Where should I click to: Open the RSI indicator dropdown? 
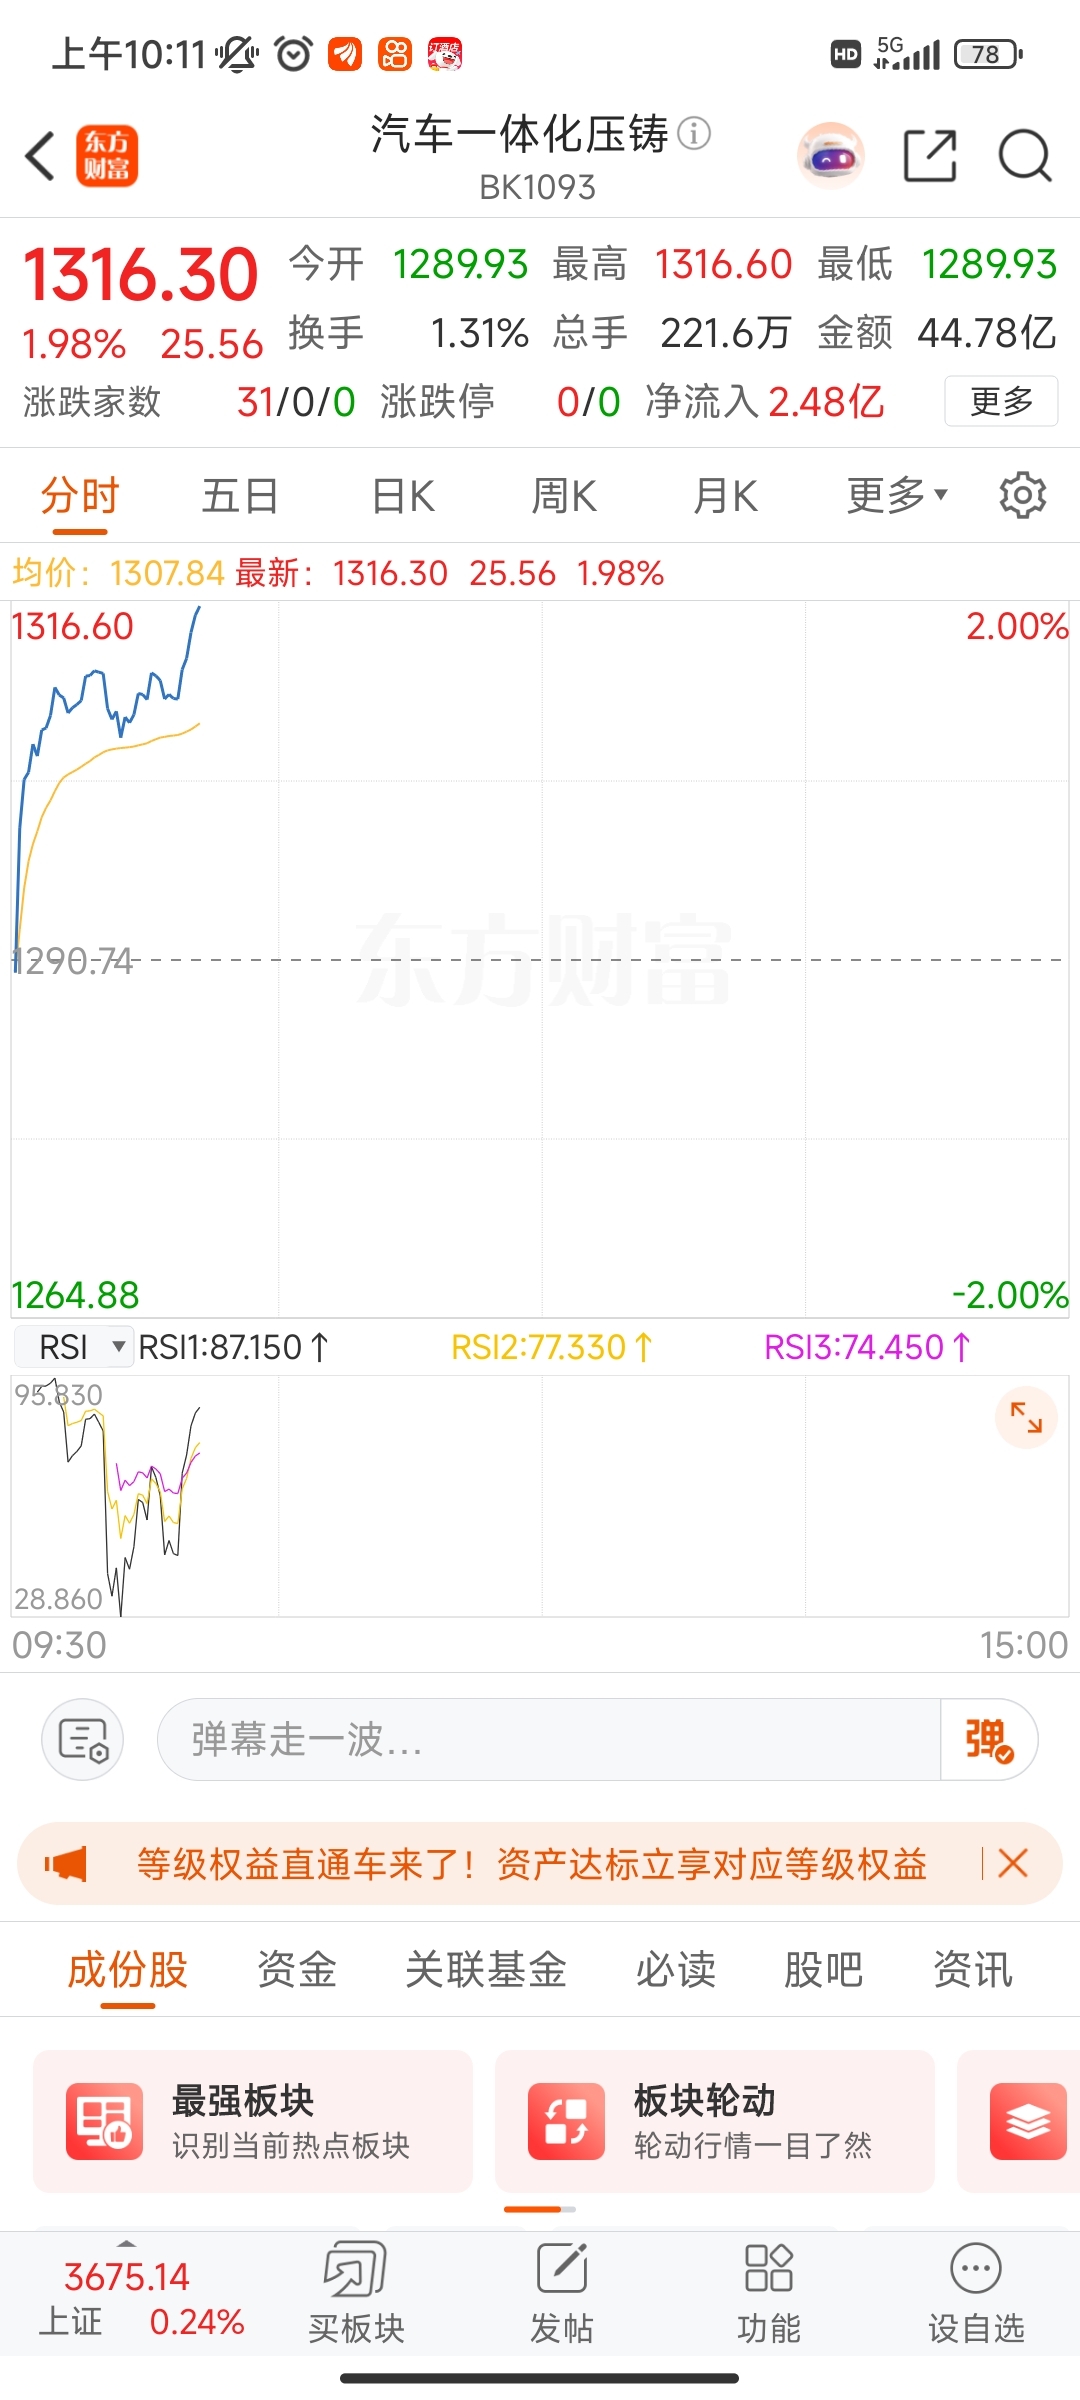(74, 1347)
